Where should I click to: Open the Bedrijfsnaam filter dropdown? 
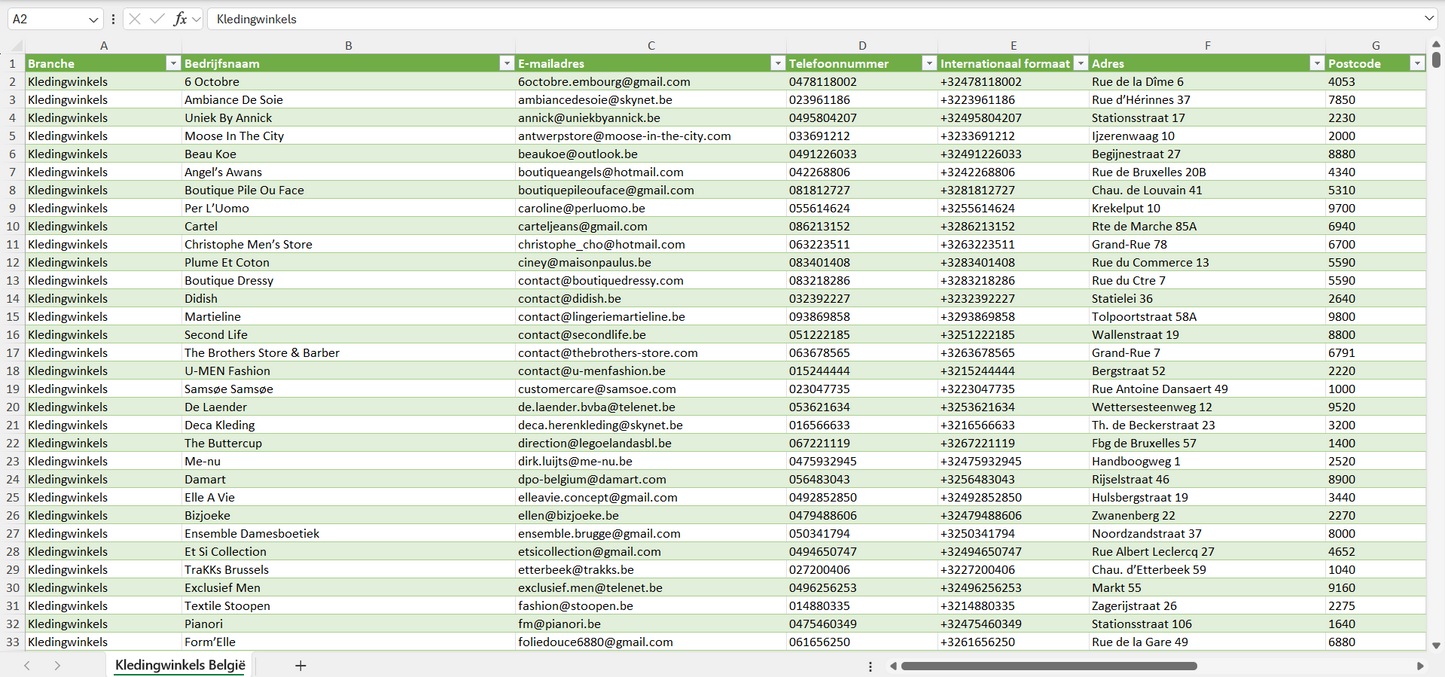click(x=506, y=64)
